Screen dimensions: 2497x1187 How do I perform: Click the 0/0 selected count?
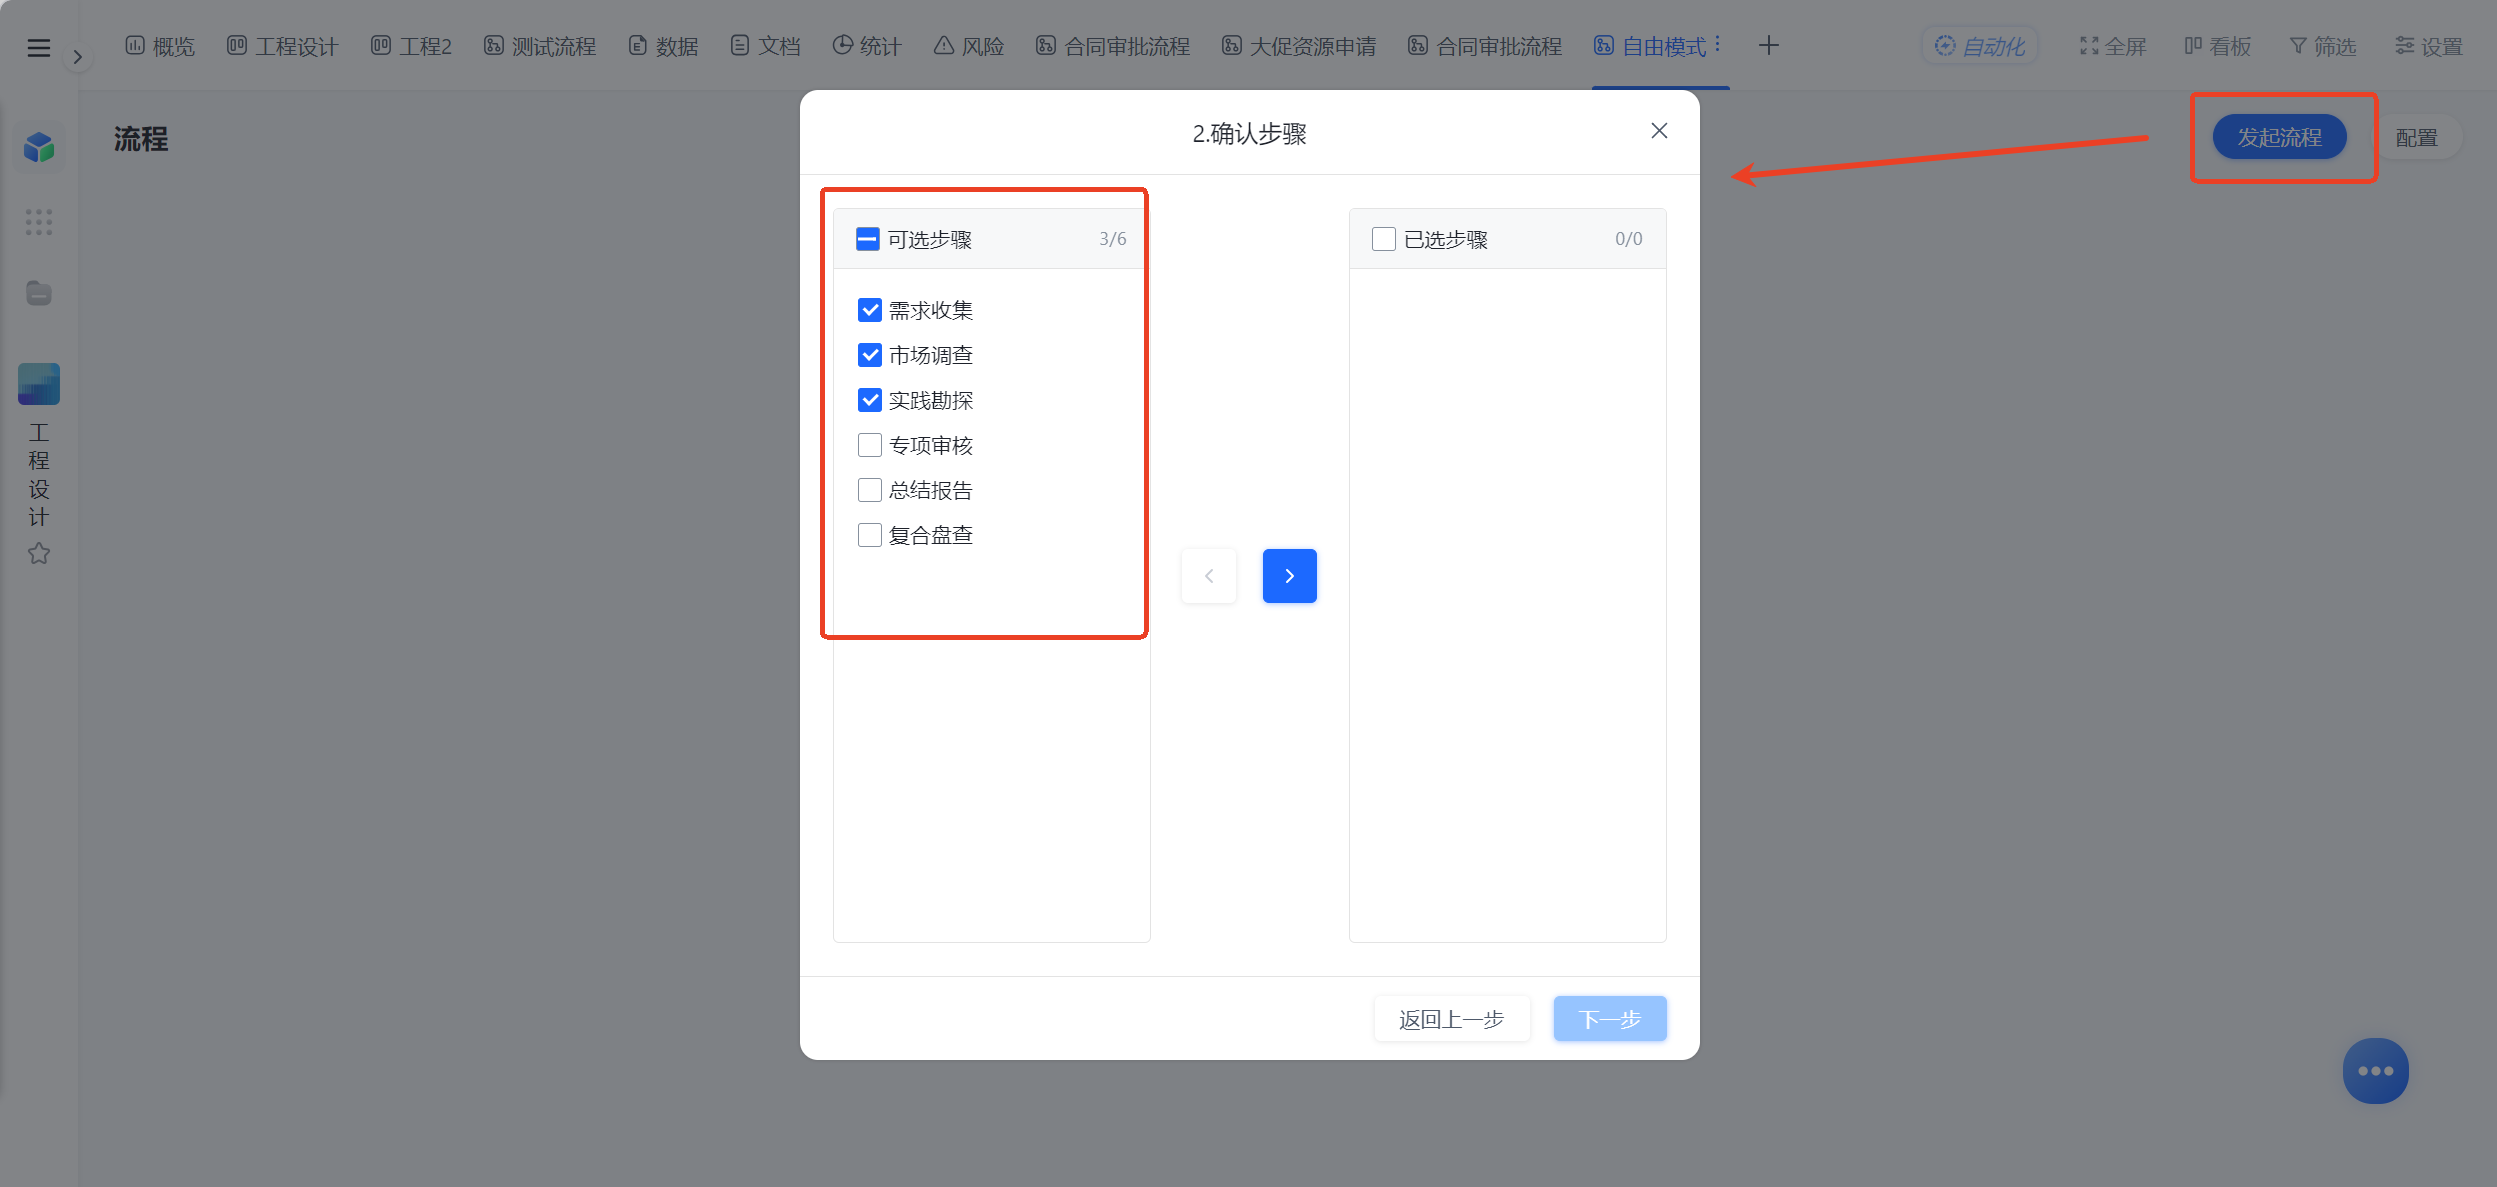pos(1629,239)
